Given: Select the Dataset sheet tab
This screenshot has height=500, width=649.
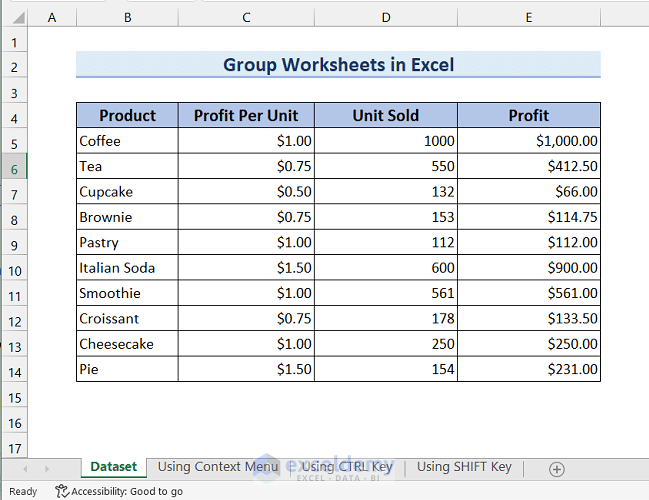Looking at the screenshot, I should pyautogui.click(x=114, y=467).
